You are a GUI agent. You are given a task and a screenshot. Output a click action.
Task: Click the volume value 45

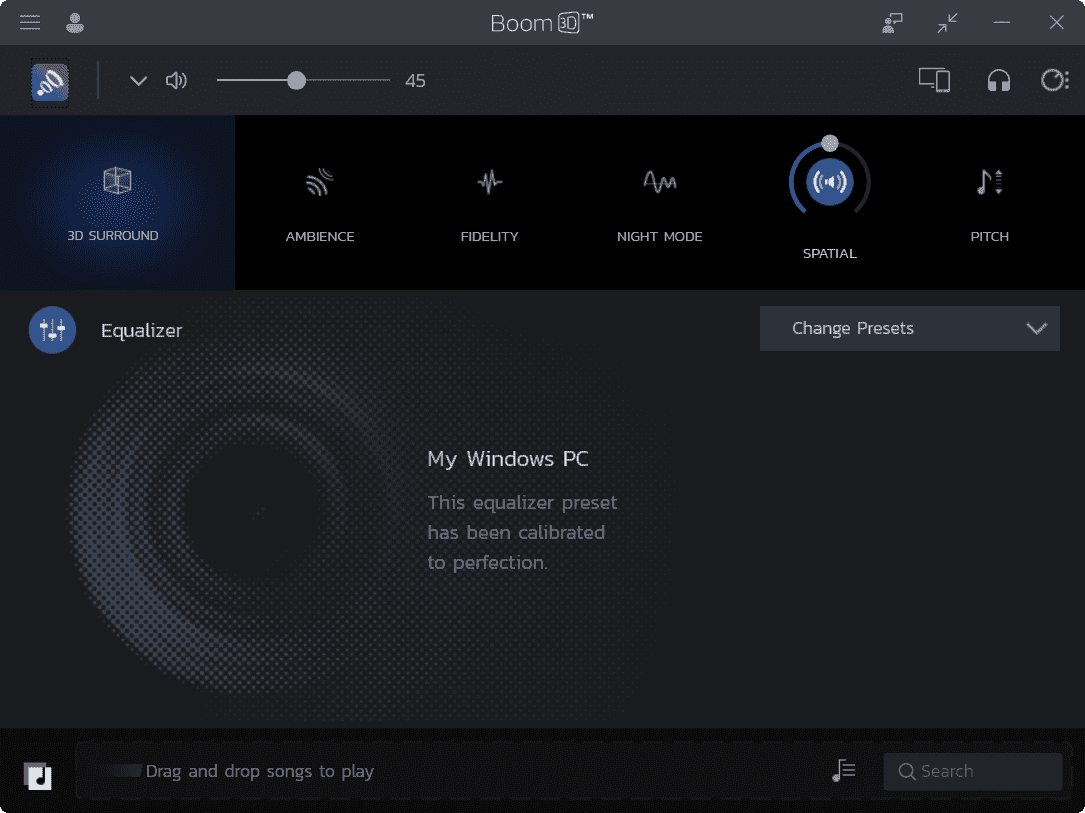[x=415, y=81]
